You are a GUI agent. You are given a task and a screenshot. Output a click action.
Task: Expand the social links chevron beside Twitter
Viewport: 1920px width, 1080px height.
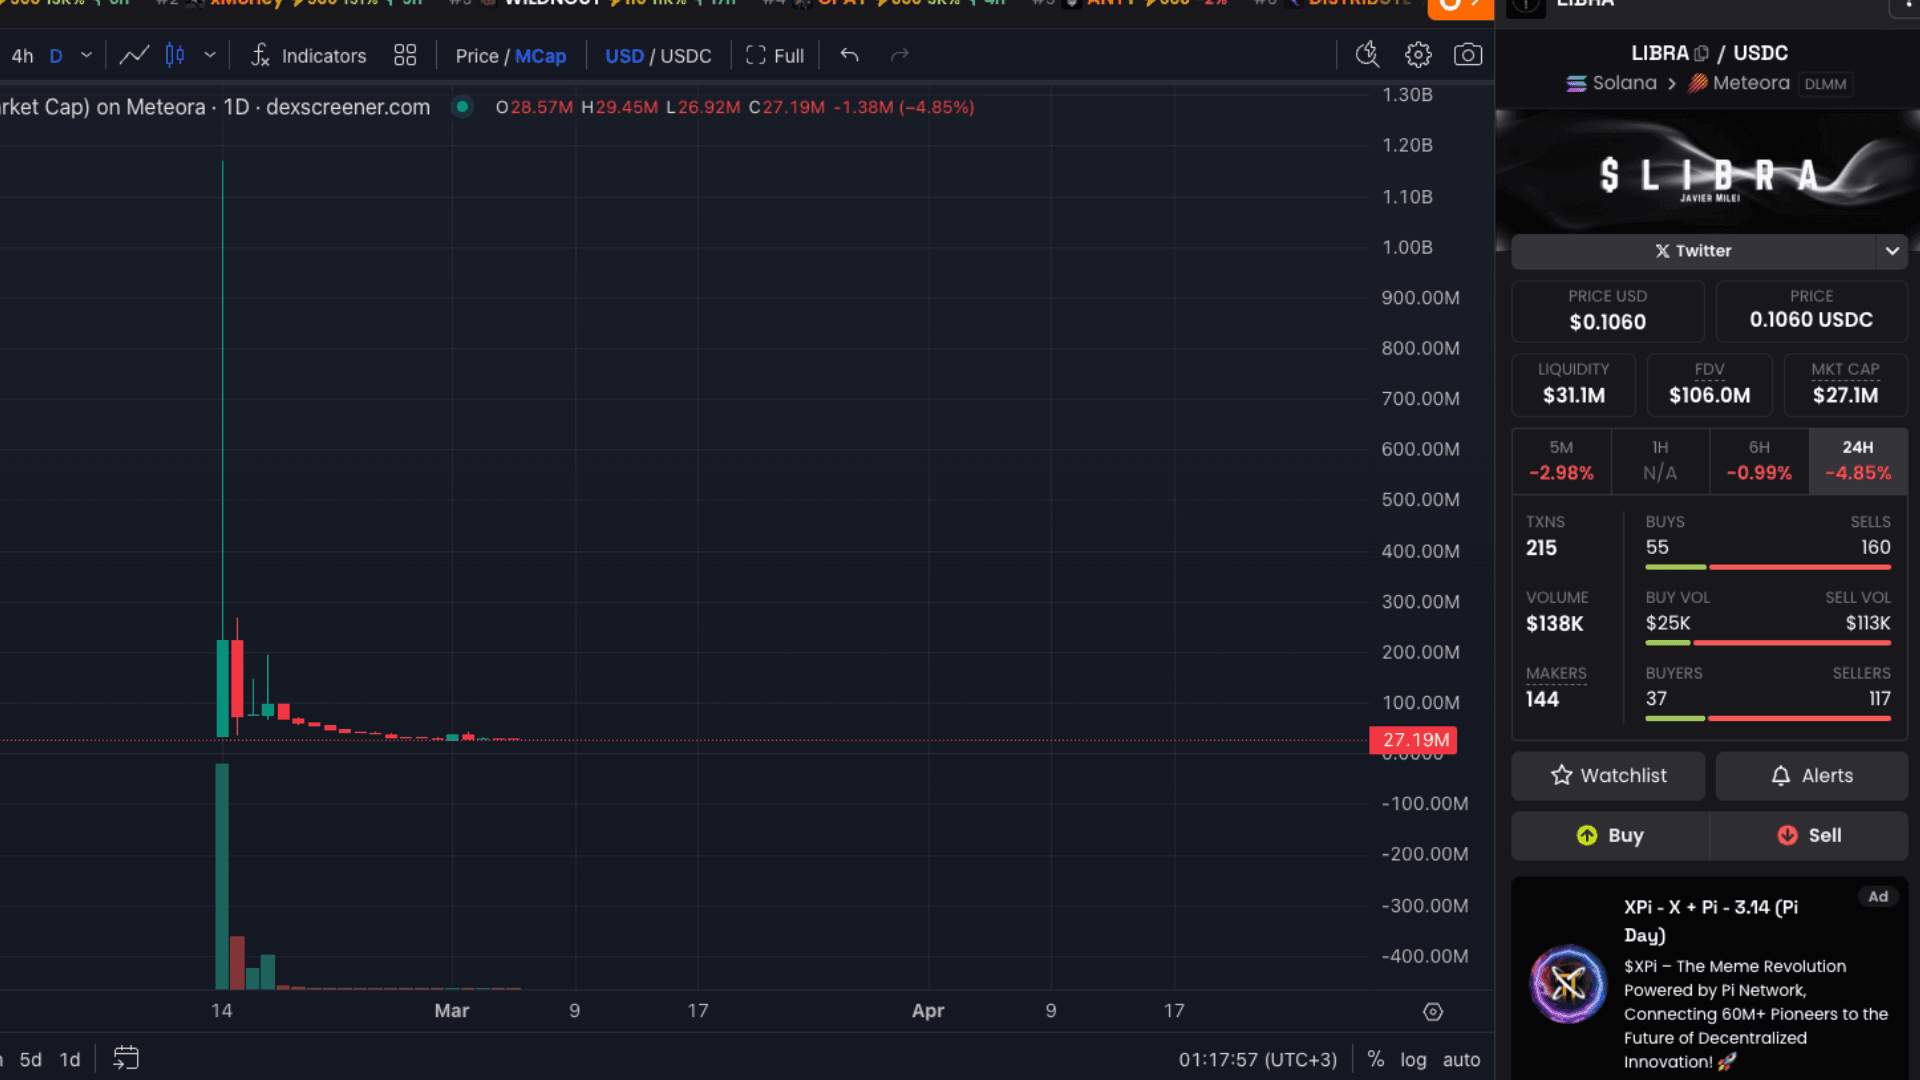tap(1892, 251)
